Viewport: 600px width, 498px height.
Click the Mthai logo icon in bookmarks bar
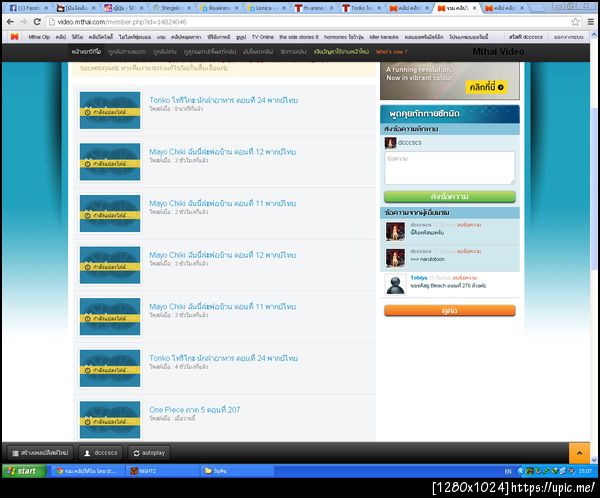click(x=15, y=37)
